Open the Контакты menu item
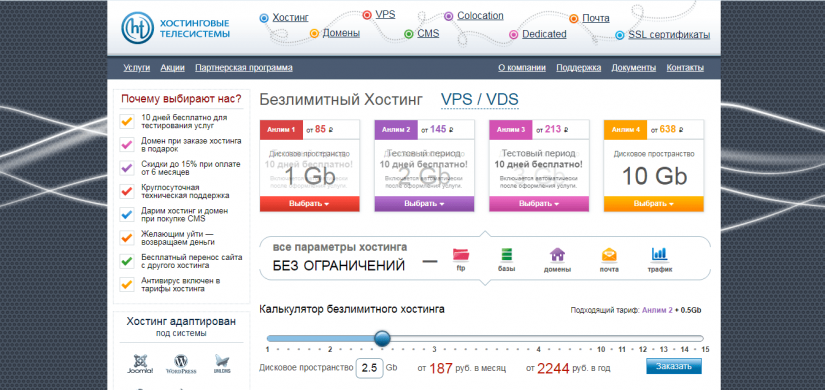 [685, 68]
